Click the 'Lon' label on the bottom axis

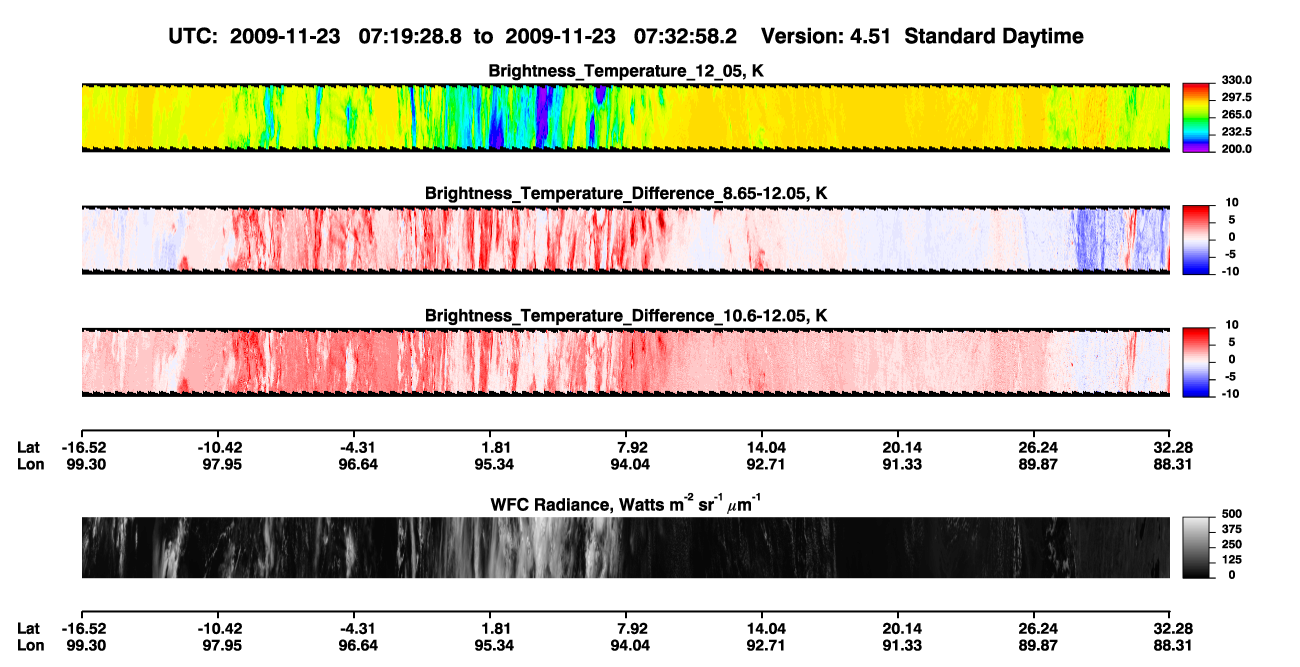point(29,645)
